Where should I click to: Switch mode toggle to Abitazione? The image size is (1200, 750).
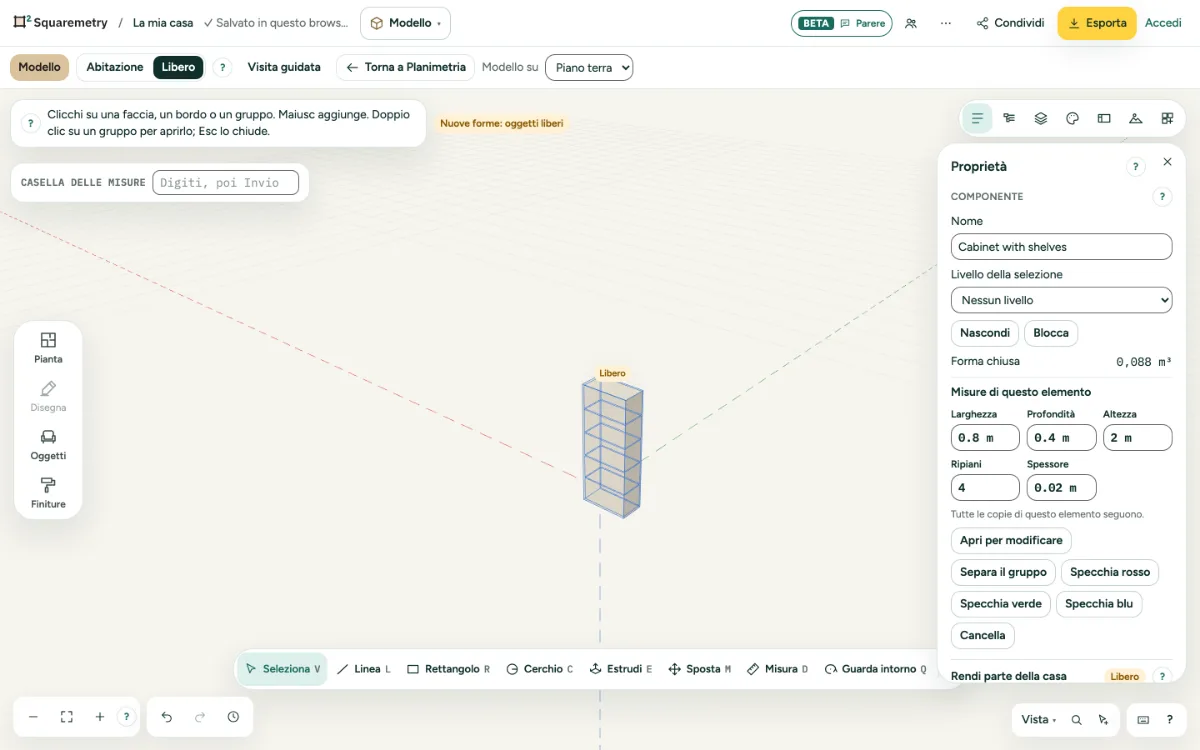pyautogui.click(x=115, y=67)
